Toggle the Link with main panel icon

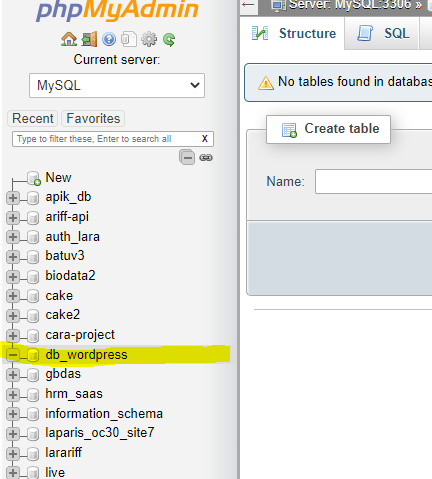click(x=206, y=157)
